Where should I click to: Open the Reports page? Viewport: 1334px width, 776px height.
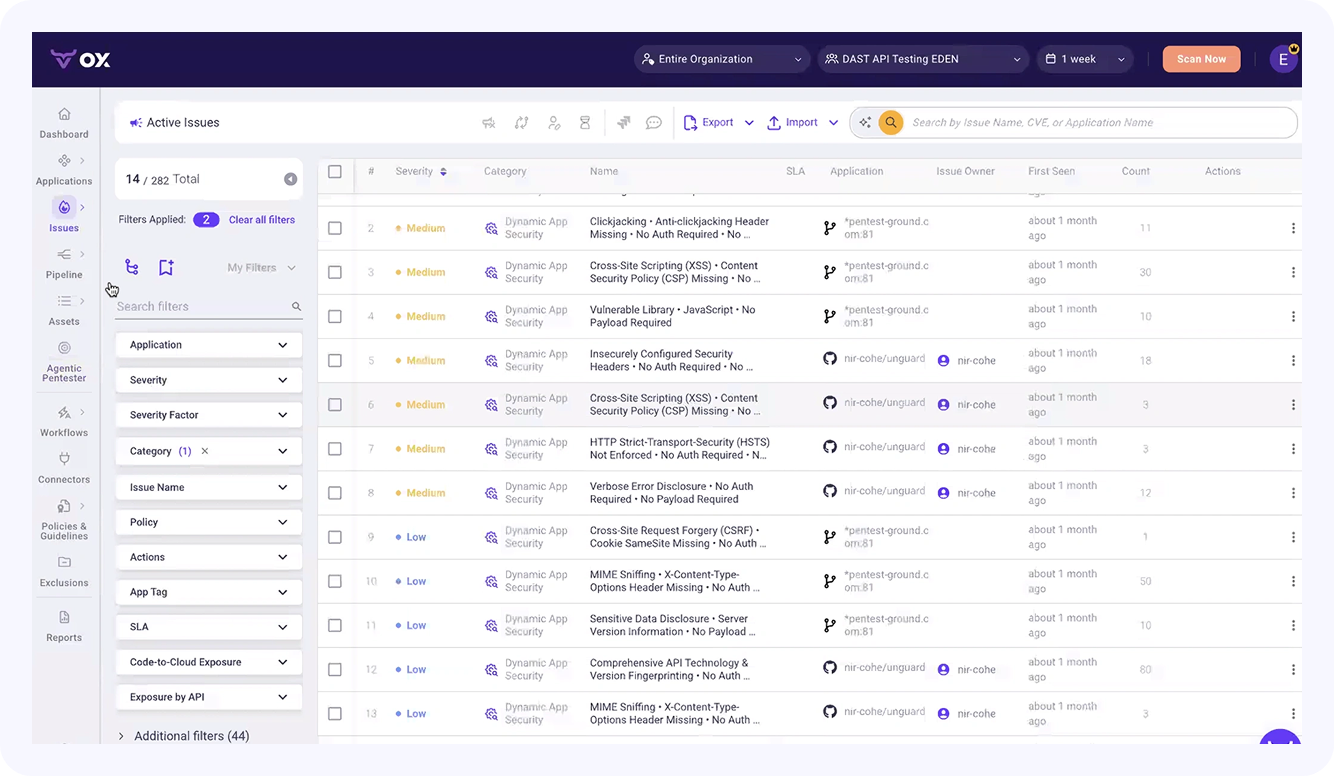(64, 627)
